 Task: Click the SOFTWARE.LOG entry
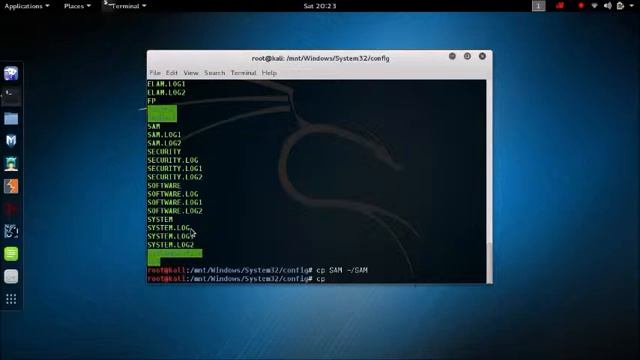coord(173,194)
